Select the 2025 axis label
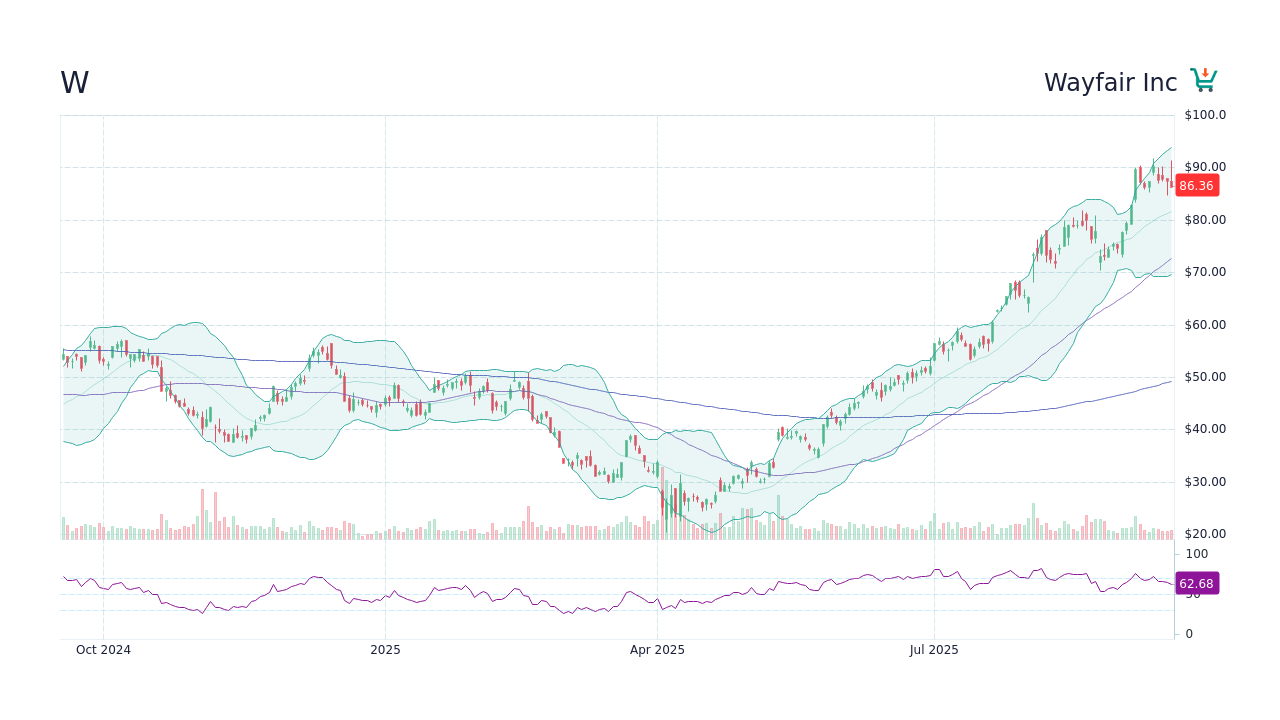Screen dimensions: 1280x720 (x=386, y=649)
